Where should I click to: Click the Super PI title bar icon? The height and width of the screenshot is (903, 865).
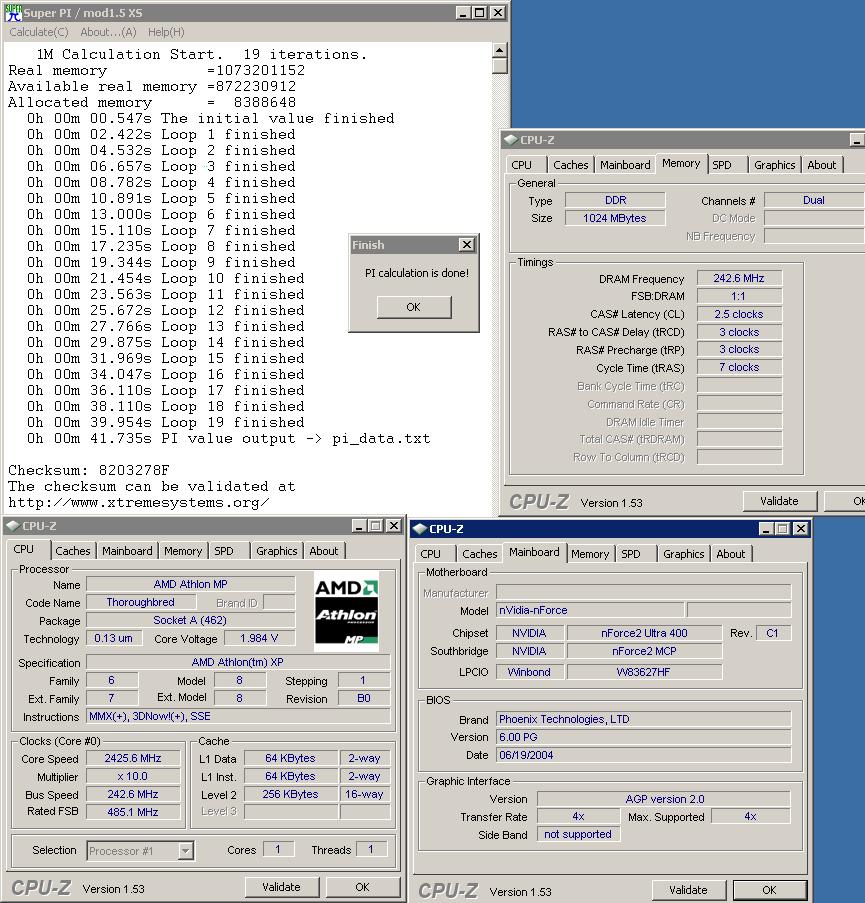[x=12, y=12]
